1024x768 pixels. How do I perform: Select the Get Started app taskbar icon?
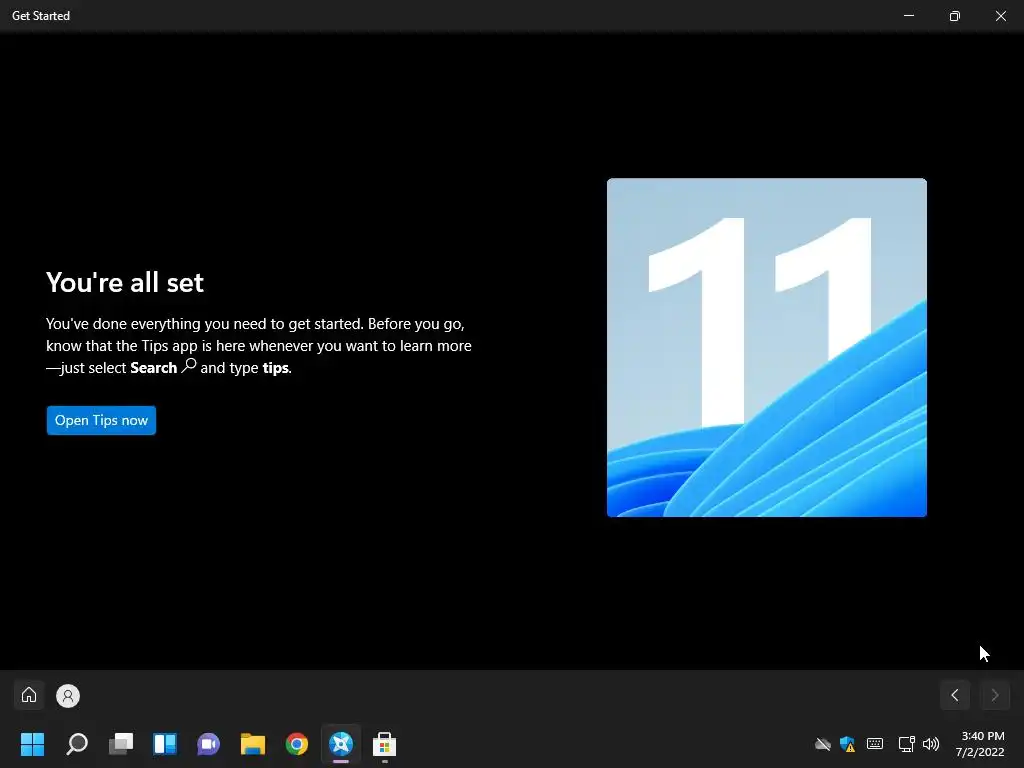[341, 744]
